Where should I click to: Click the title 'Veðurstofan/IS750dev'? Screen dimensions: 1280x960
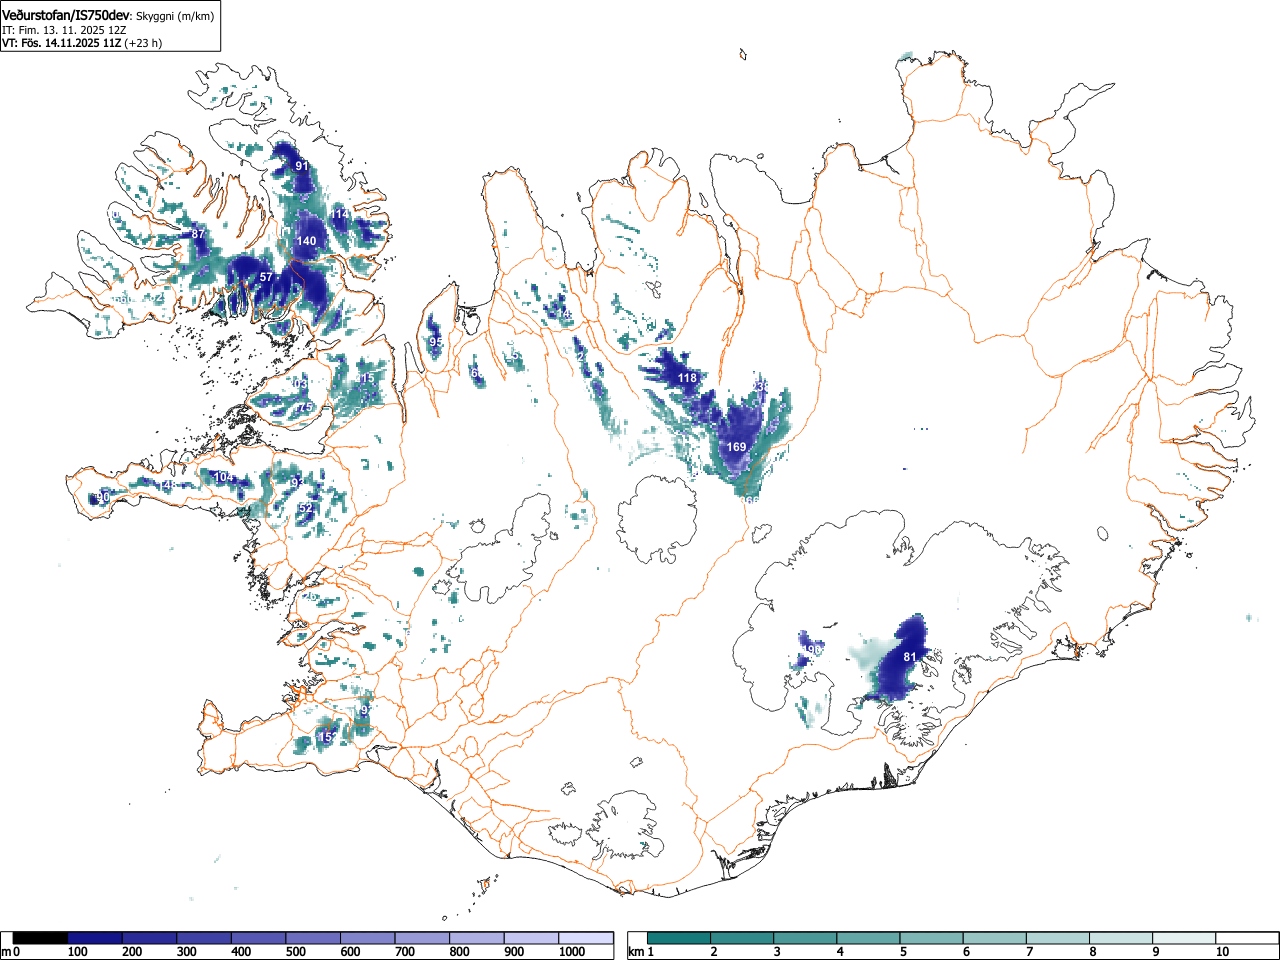pyautogui.click(x=66, y=16)
